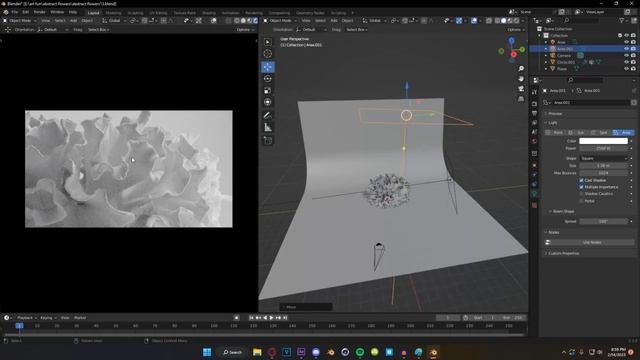Hide the Plane object in viewport
Image resolution: width=640 pixels, height=360 pixels.
627,69
